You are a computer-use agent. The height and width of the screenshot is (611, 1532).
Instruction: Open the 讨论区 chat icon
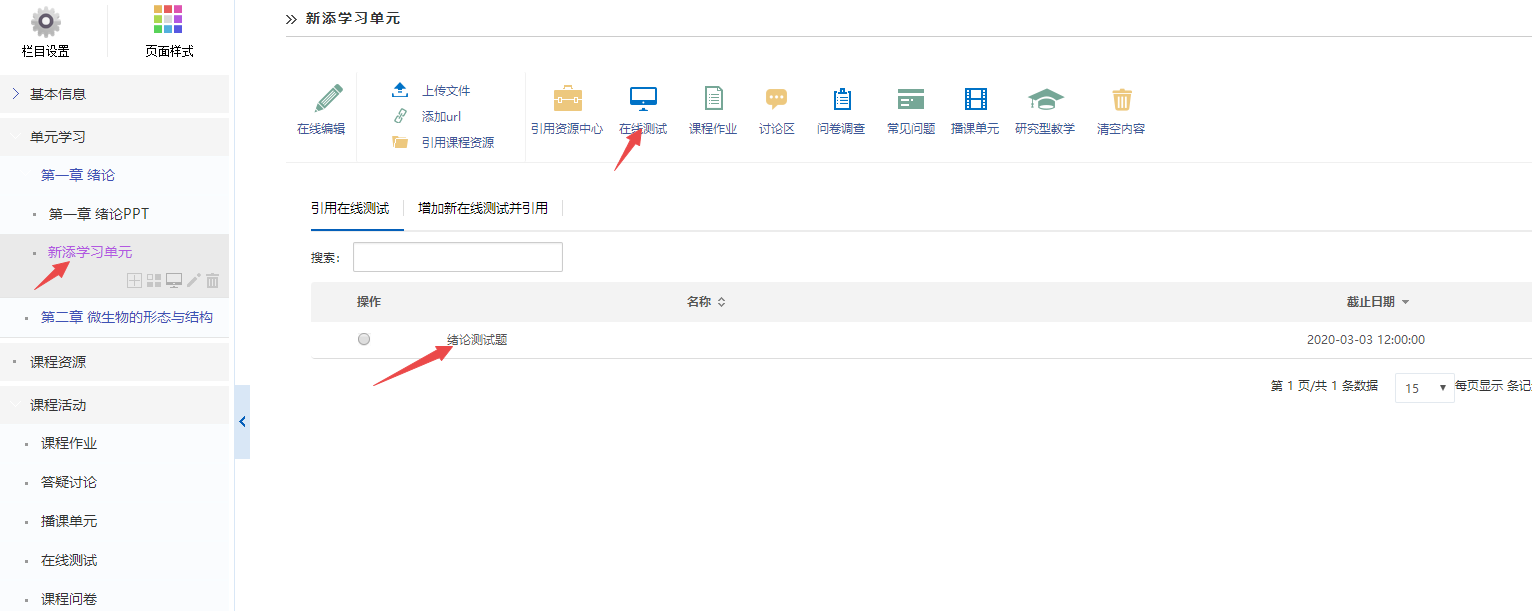click(x=776, y=99)
